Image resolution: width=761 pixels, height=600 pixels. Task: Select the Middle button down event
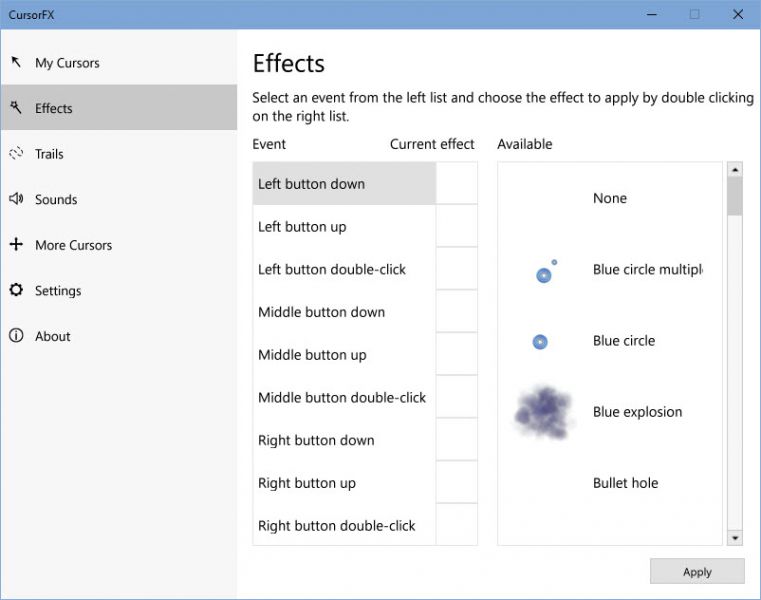(344, 312)
